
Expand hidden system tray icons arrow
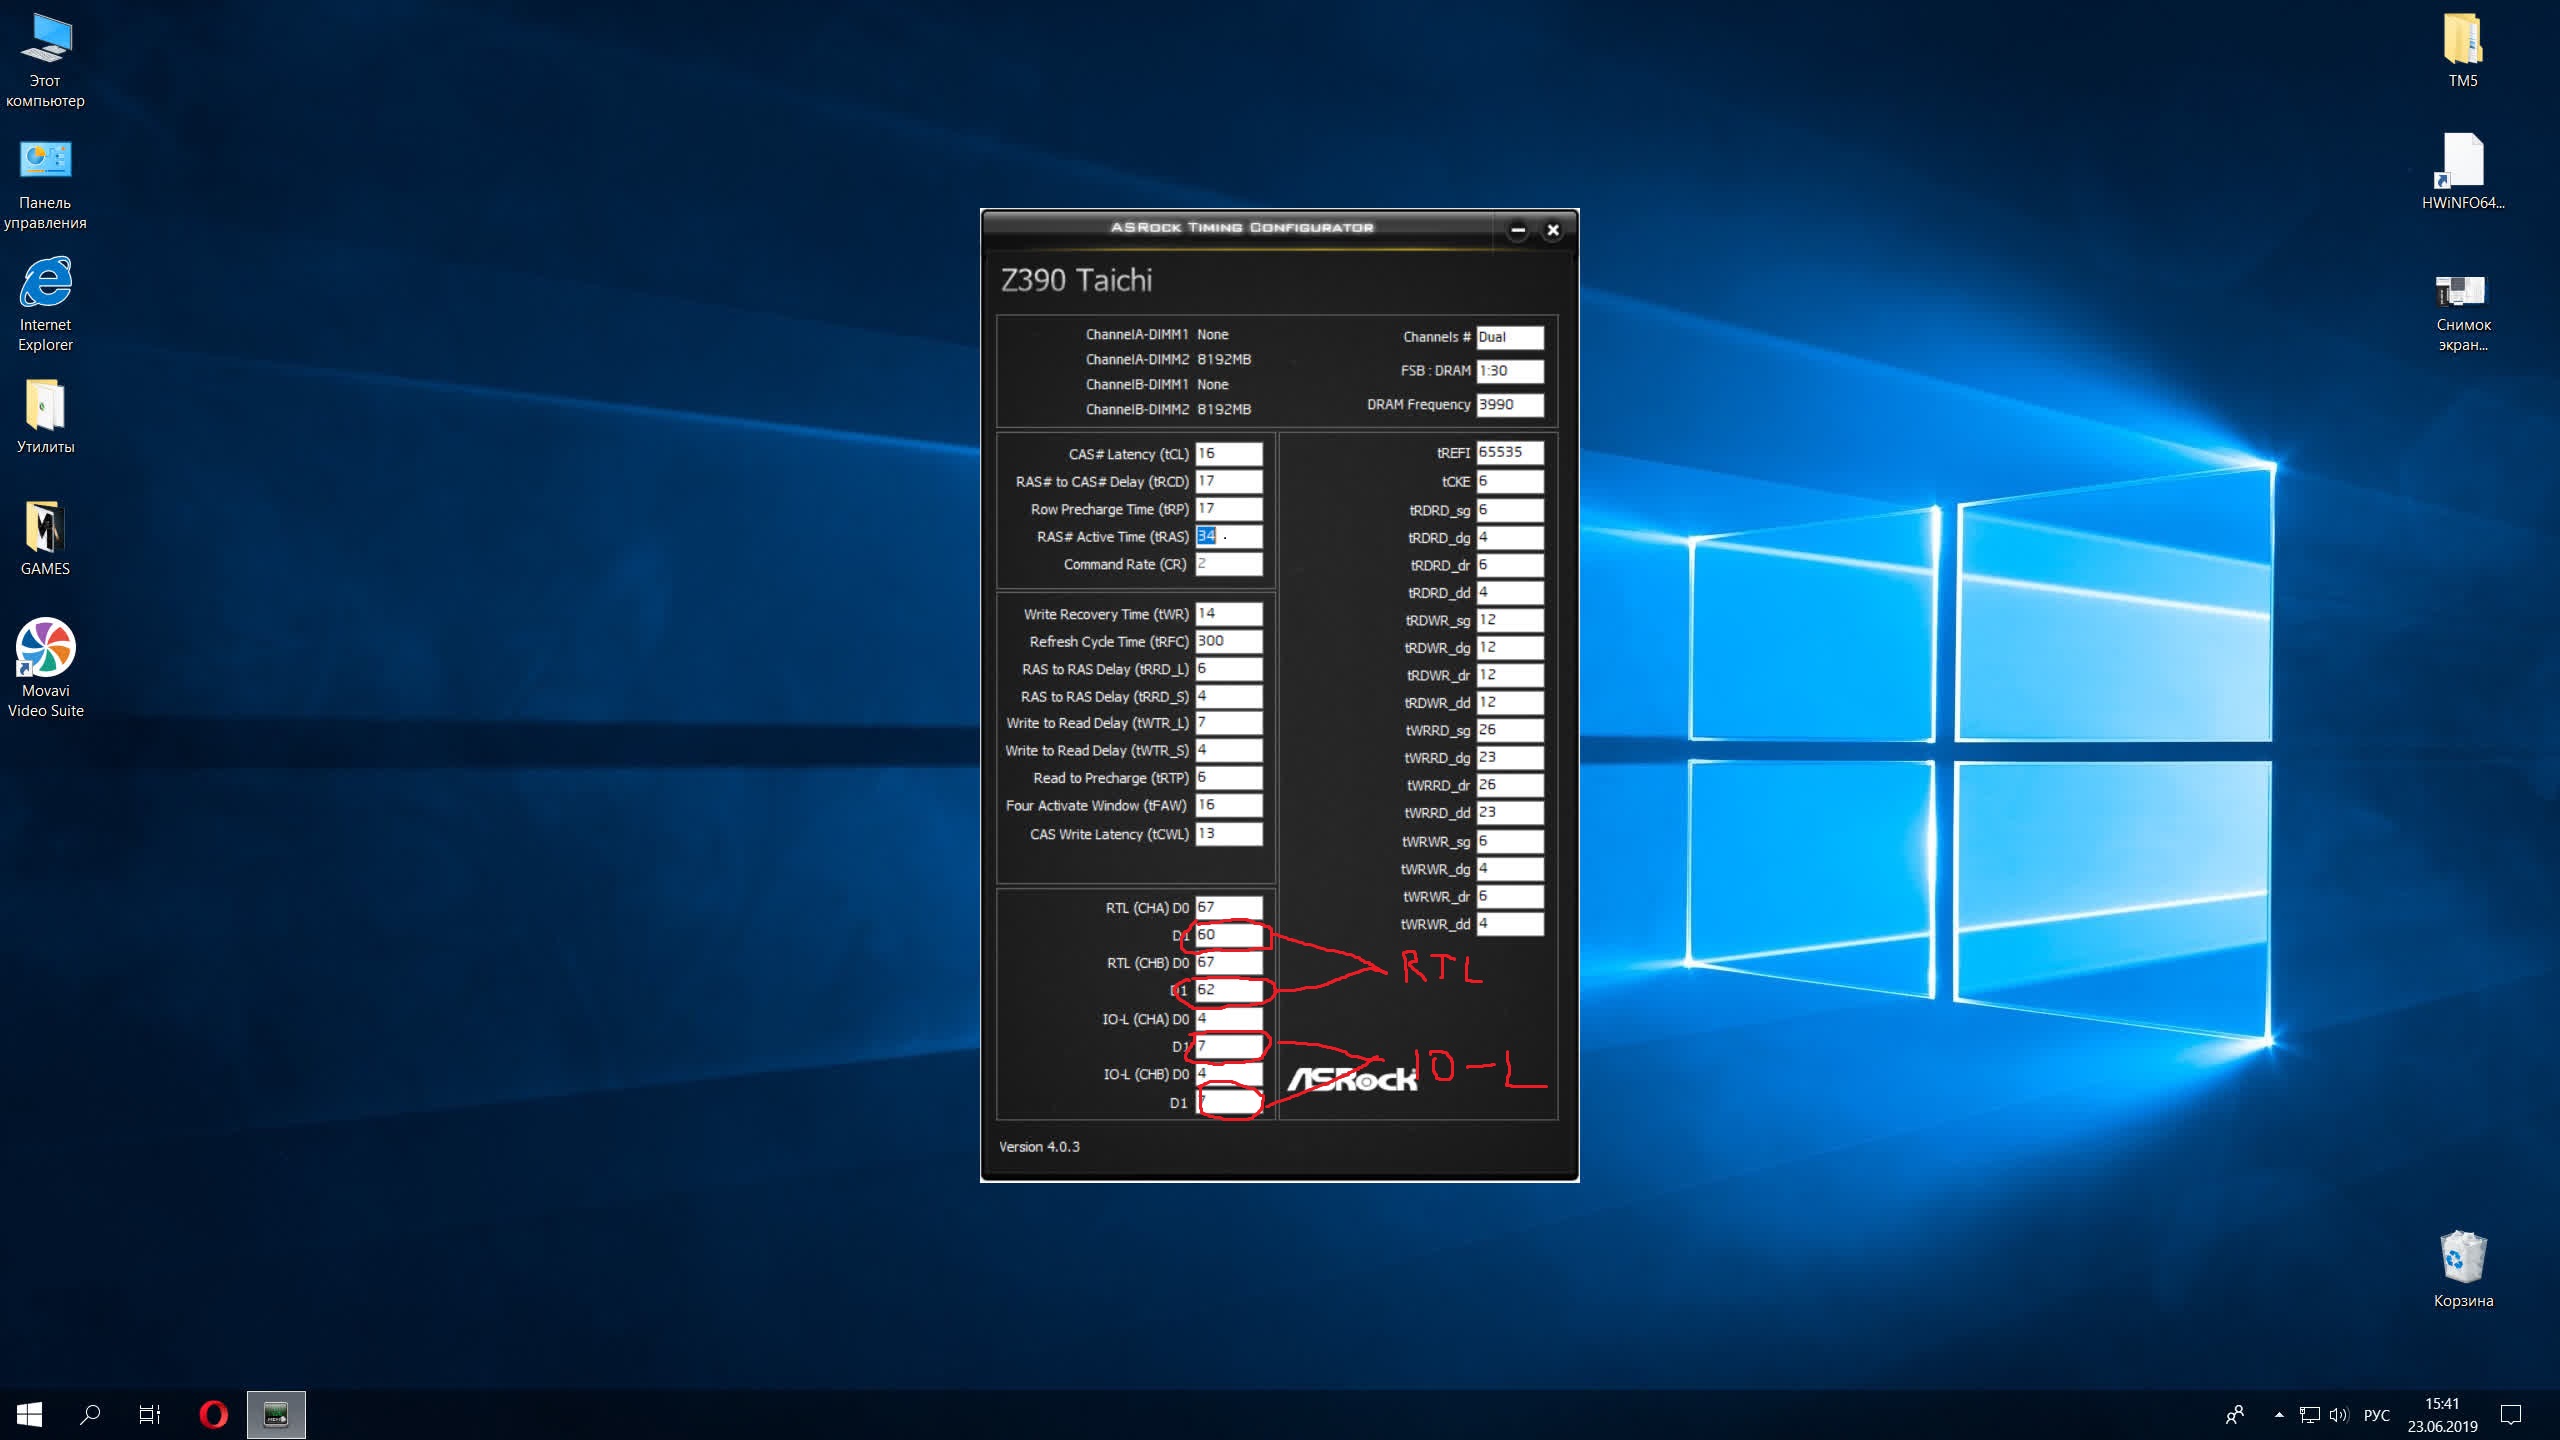[x=2279, y=1414]
